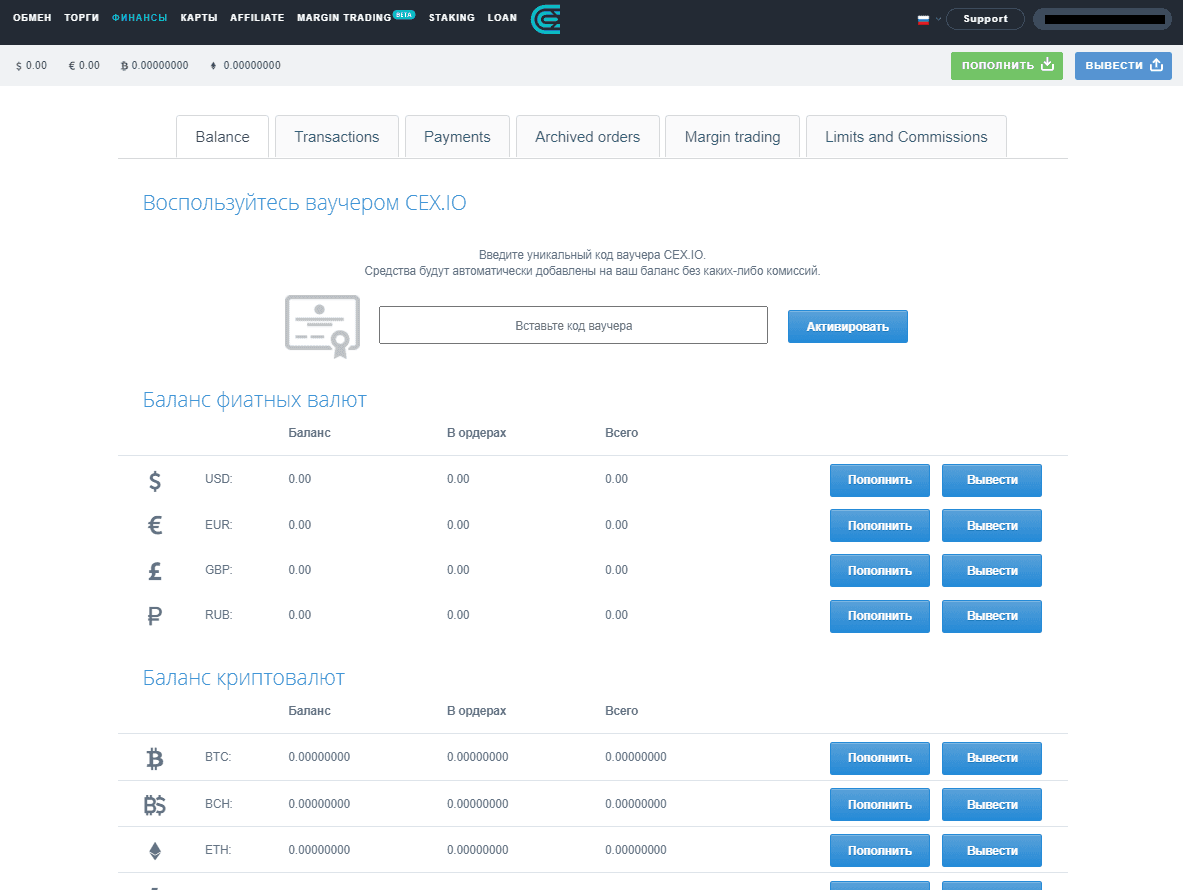
Task: Click Вывести in the USD row
Action: (x=992, y=480)
